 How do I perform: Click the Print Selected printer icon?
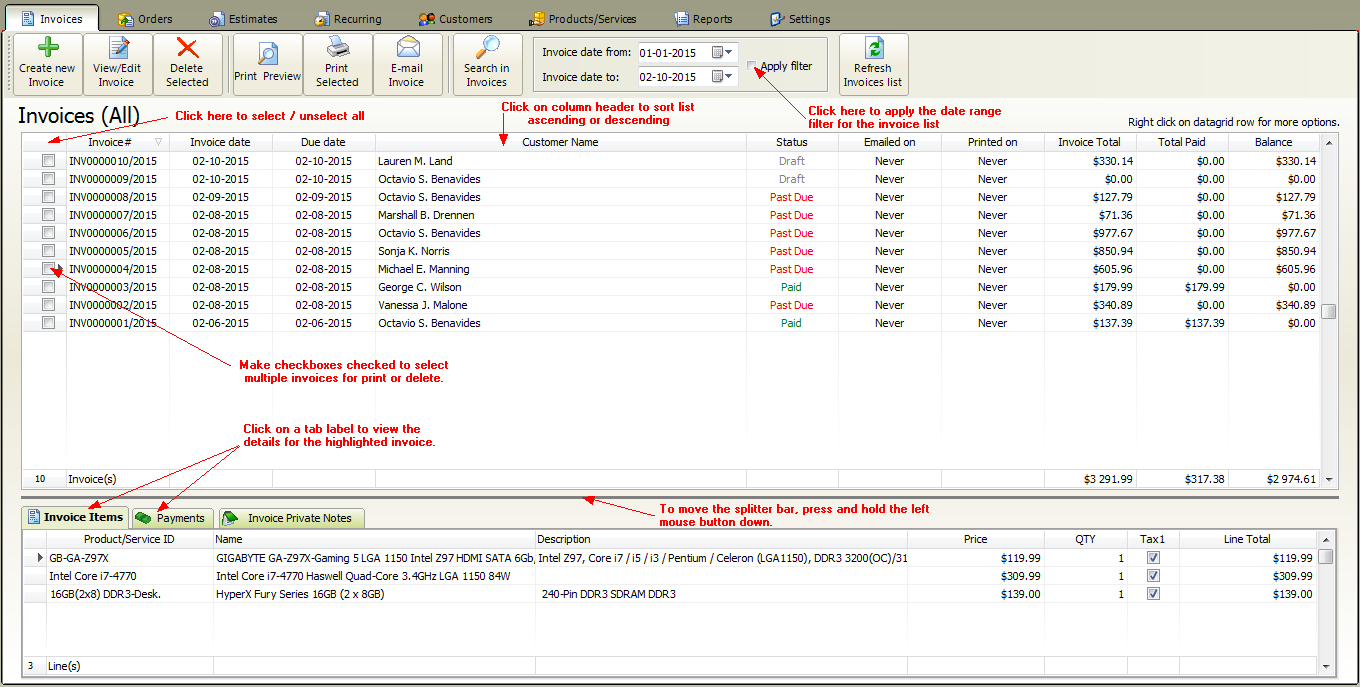coord(337,48)
